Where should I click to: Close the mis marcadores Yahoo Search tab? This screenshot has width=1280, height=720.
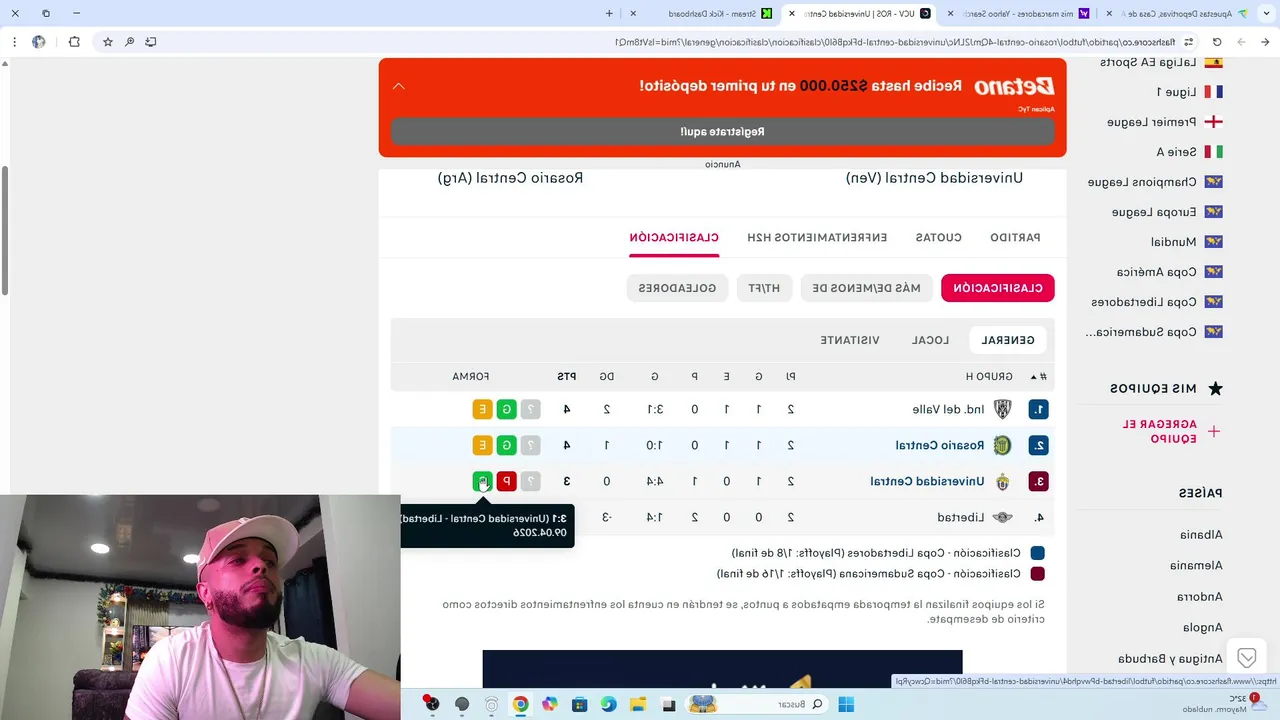click(950, 13)
